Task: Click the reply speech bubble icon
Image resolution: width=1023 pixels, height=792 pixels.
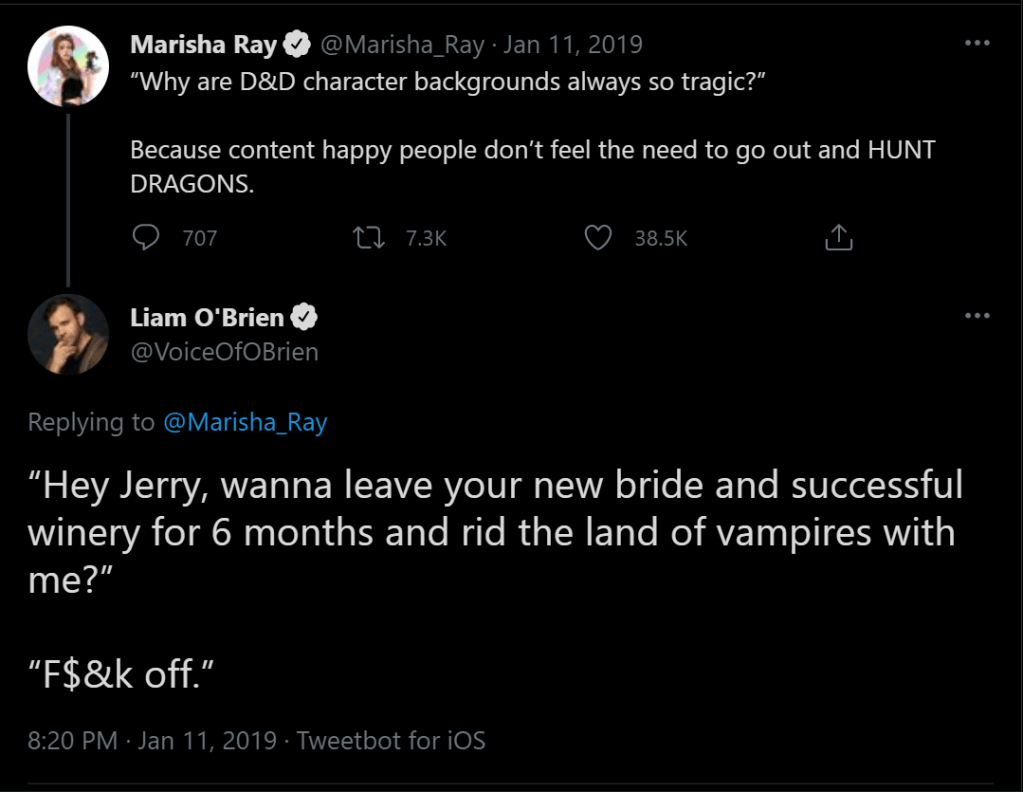Action: 147,237
